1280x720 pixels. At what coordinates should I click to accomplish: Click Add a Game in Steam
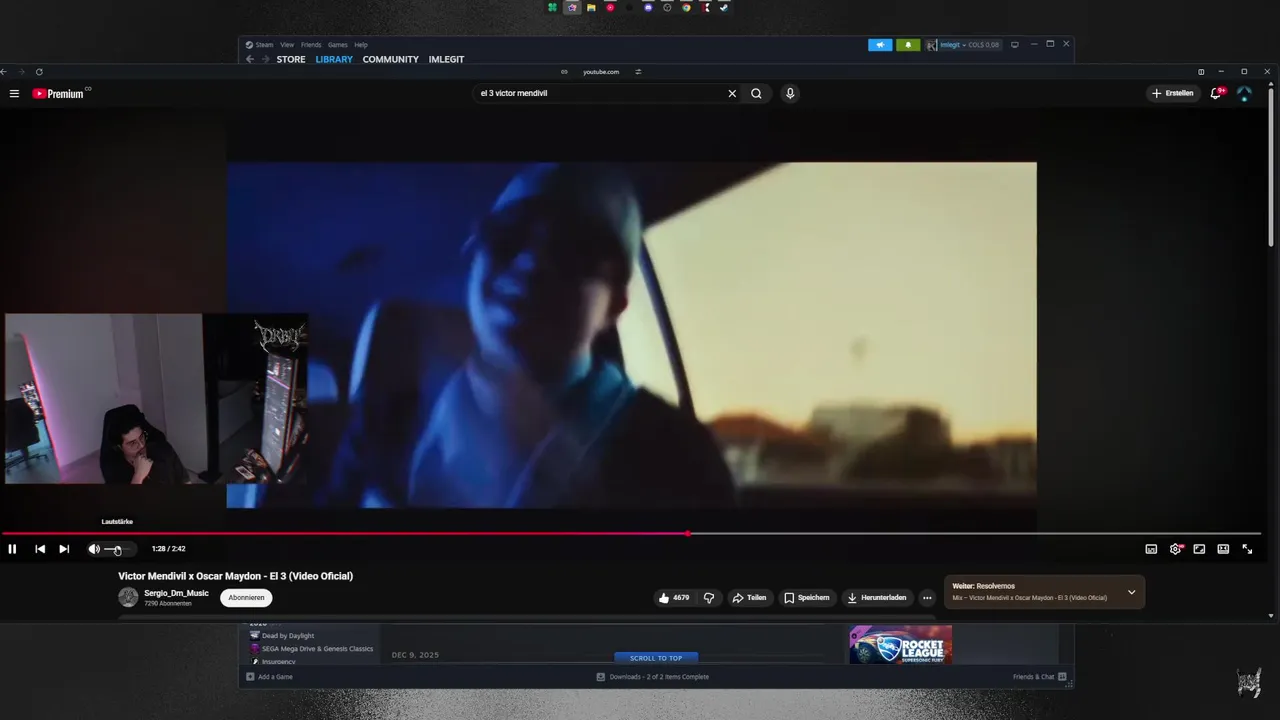coord(270,677)
